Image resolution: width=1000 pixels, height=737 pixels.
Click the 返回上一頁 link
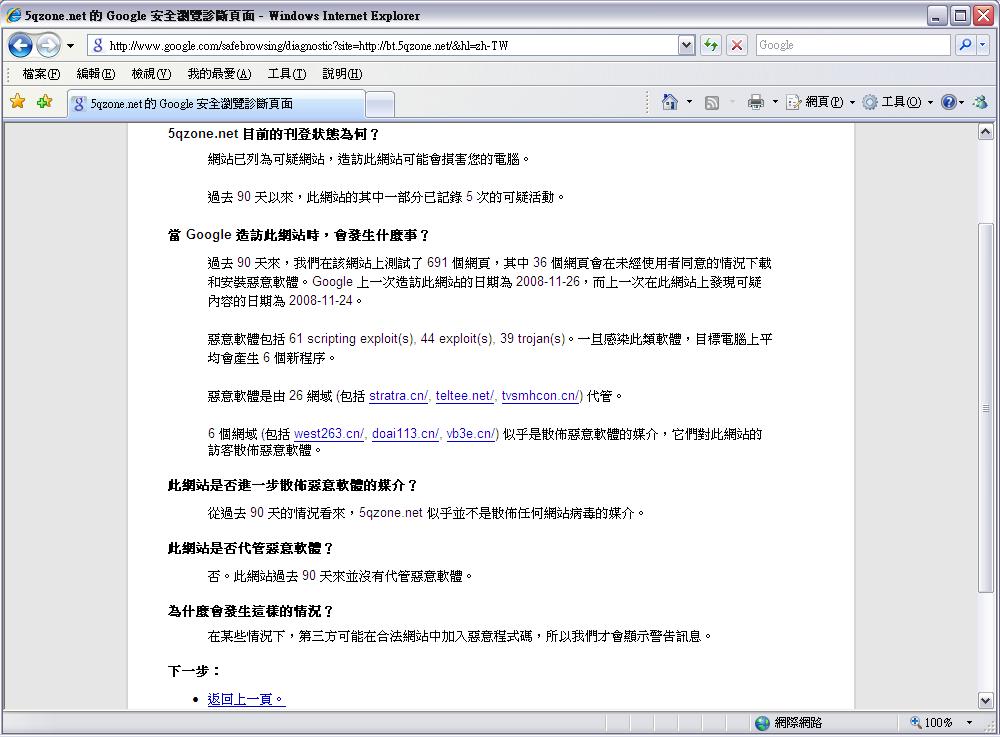tap(246, 699)
